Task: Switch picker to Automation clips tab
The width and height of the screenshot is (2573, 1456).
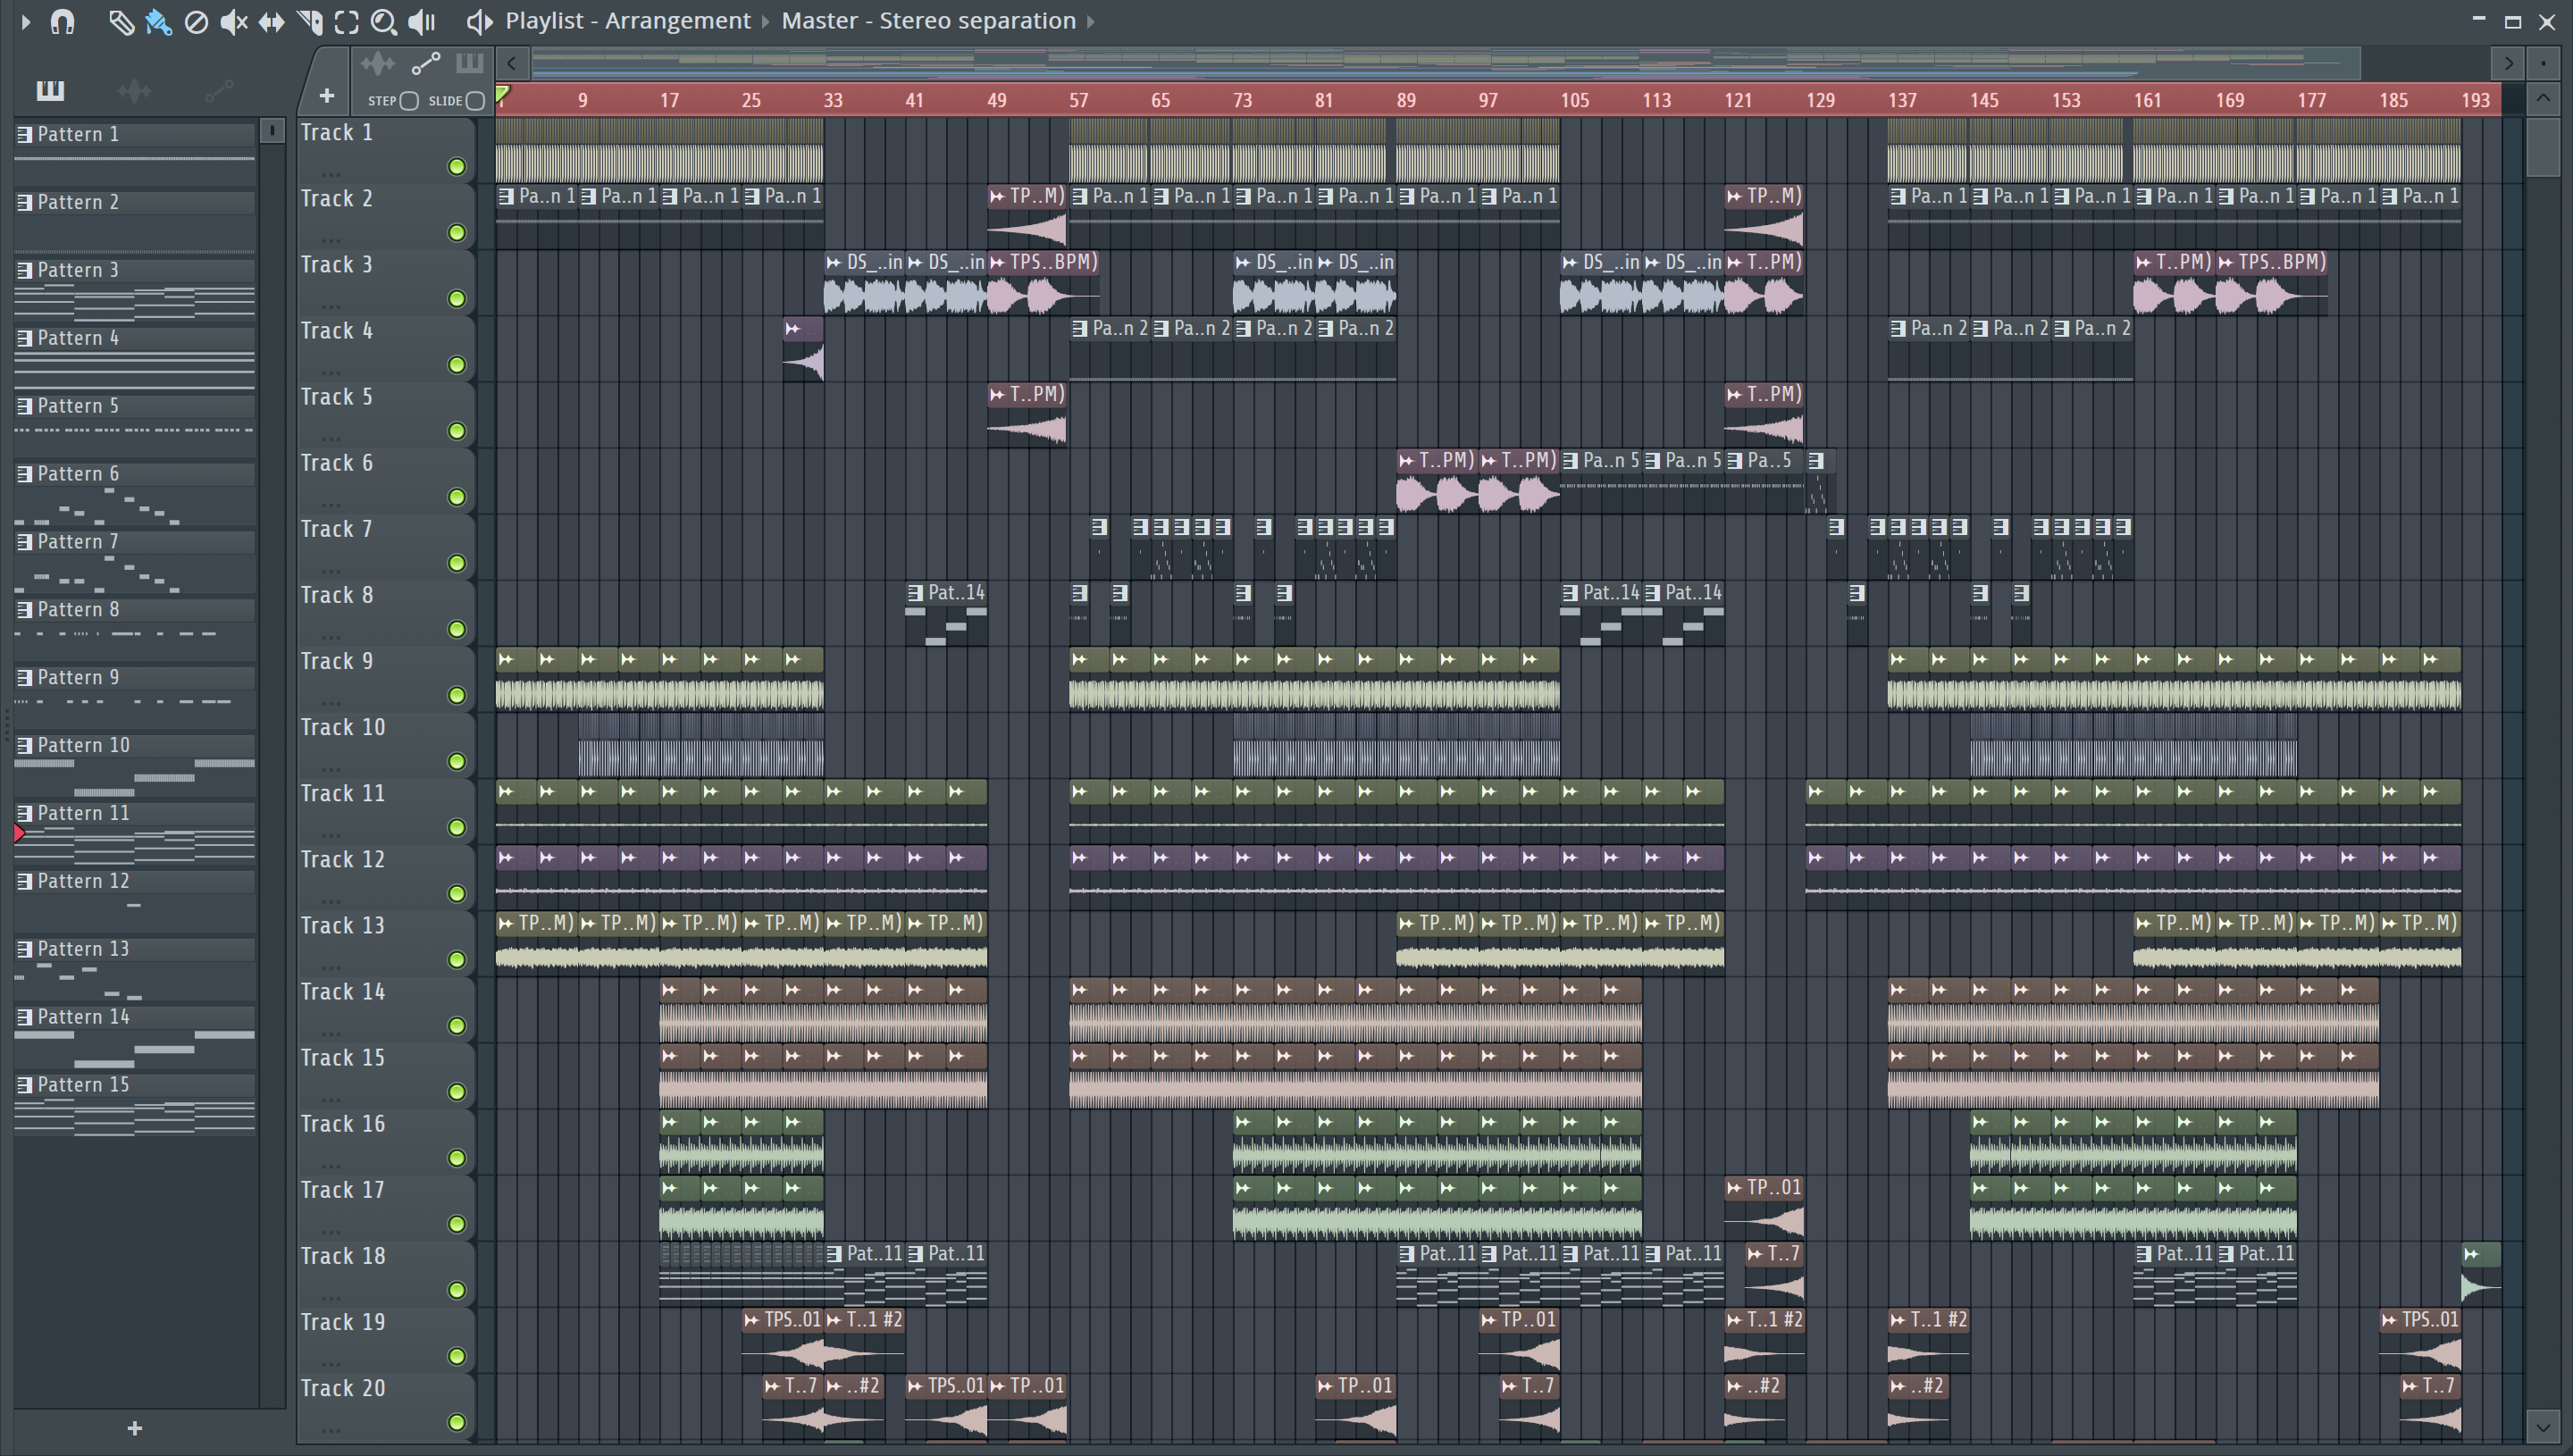Action: (219, 91)
